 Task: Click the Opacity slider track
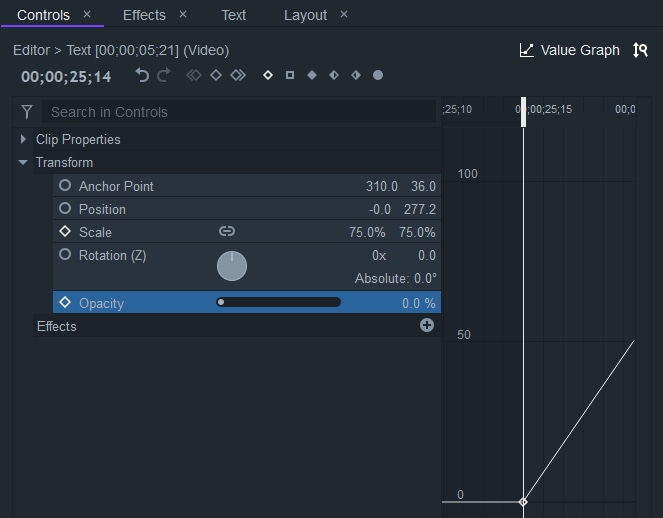[279, 302]
